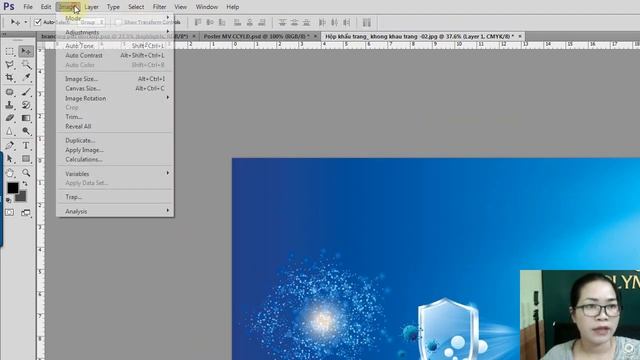
Task: Click the align top edges icon
Action: 198,22
